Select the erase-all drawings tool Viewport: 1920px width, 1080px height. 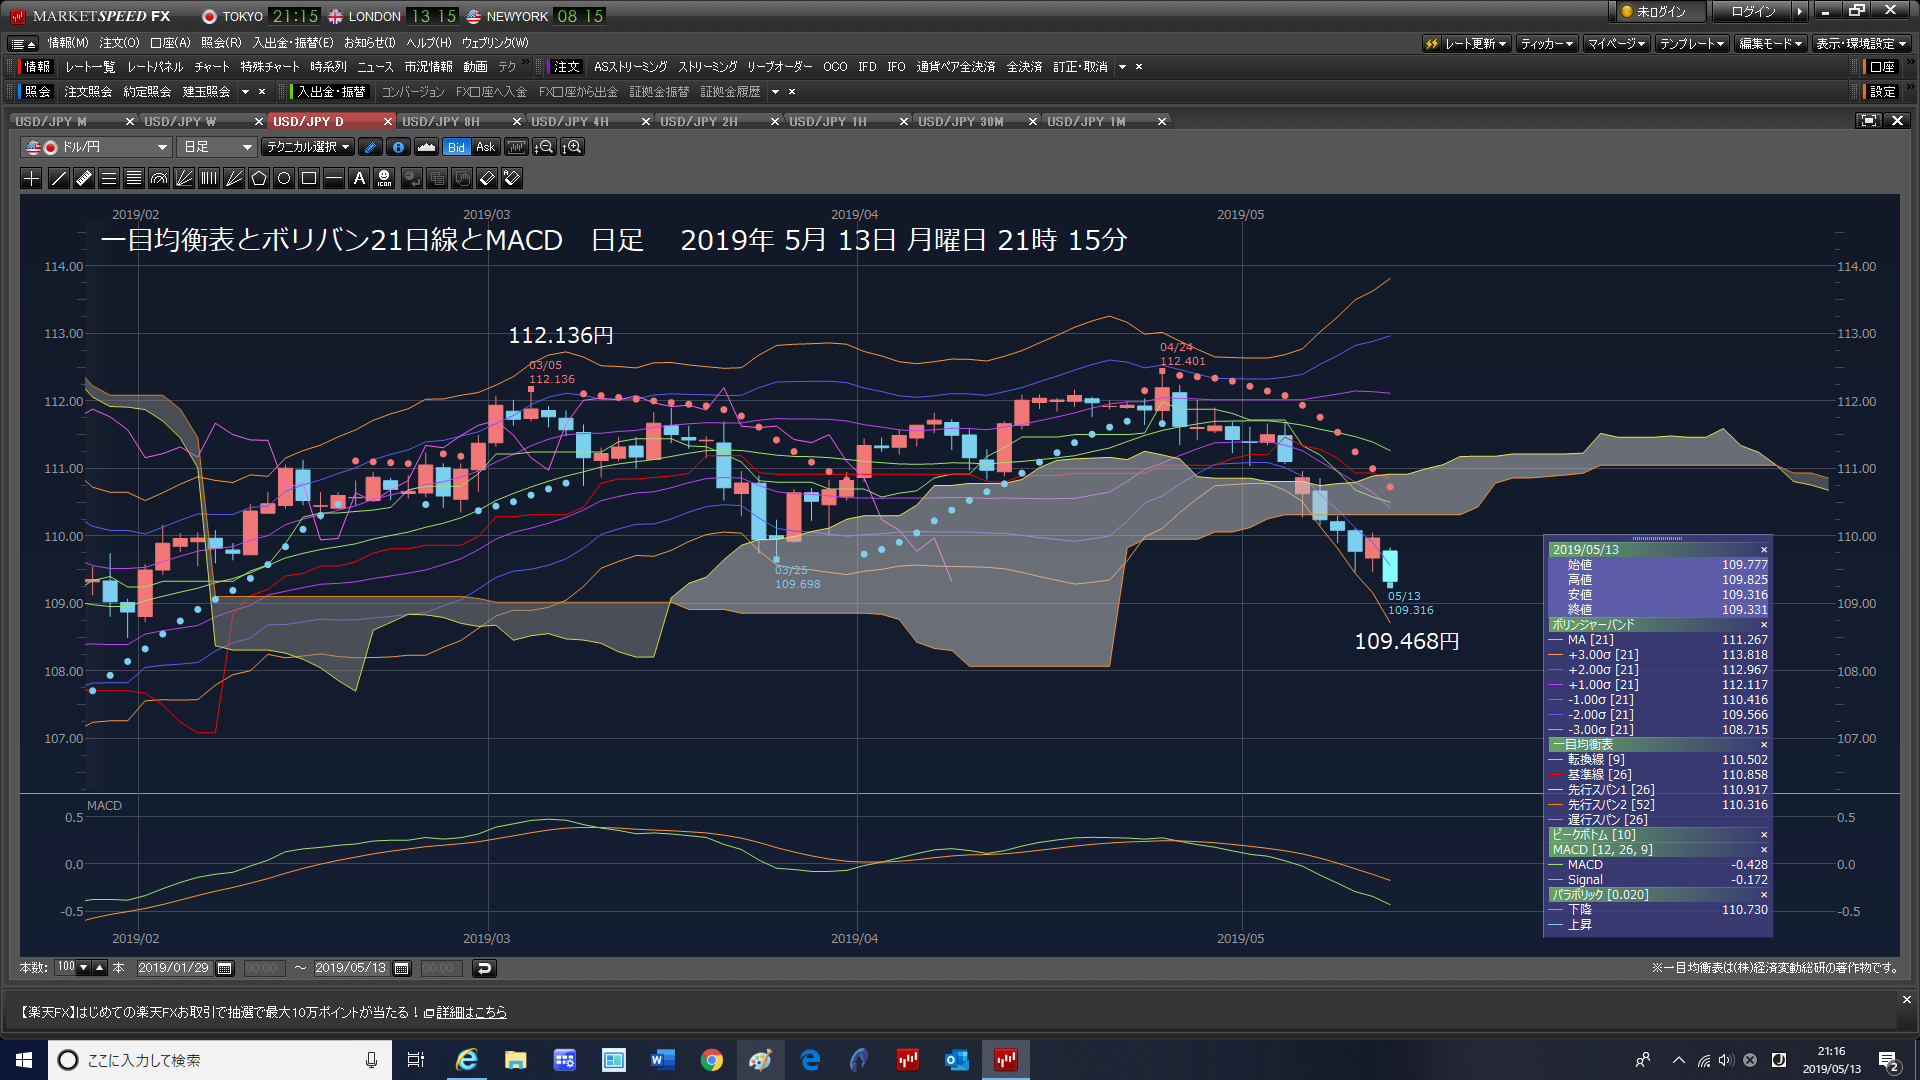pyautogui.click(x=512, y=178)
